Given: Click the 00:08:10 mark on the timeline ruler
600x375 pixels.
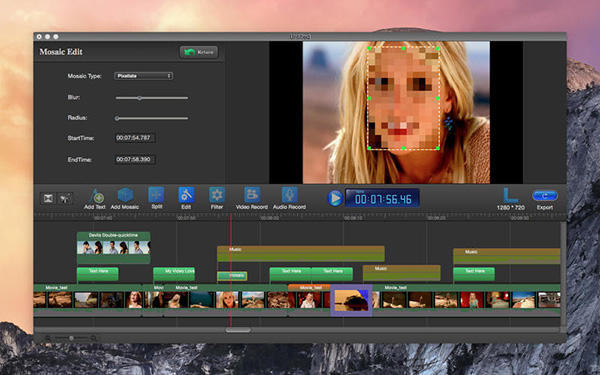Looking at the screenshot, I should click(353, 218).
